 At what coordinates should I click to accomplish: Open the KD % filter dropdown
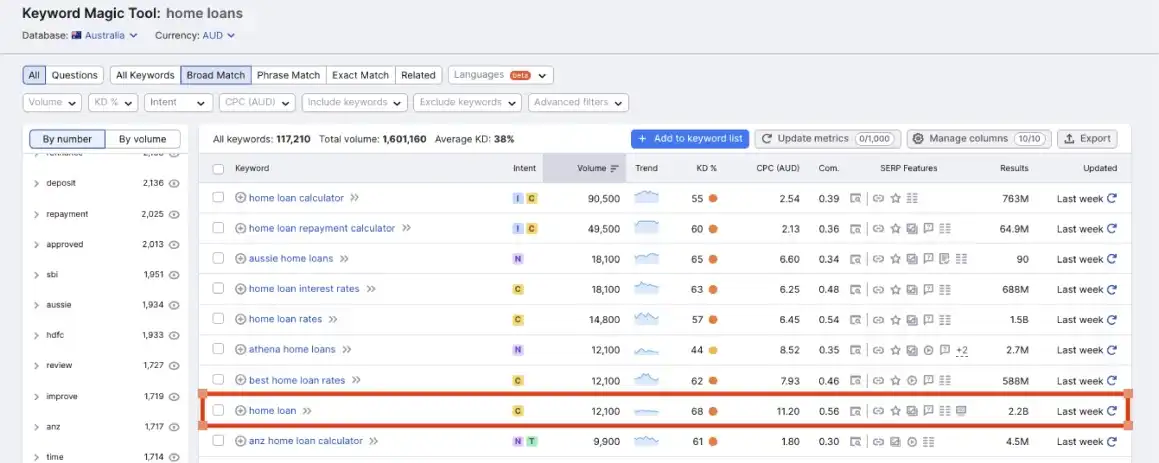click(x=113, y=103)
